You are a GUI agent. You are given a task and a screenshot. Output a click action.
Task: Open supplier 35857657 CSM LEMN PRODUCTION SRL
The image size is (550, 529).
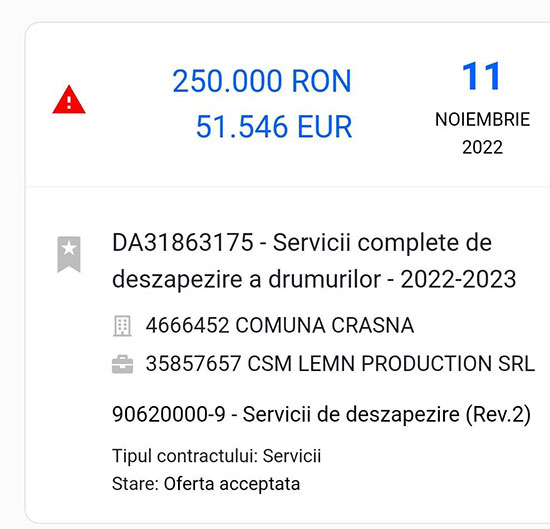[x=340, y=363]
